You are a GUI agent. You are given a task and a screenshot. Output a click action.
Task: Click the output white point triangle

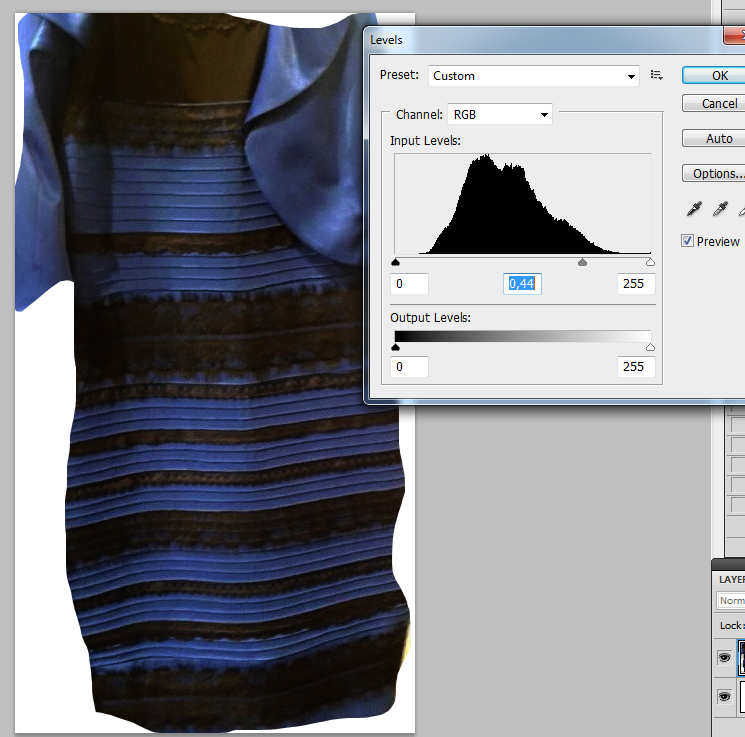(x=650, y=347)
